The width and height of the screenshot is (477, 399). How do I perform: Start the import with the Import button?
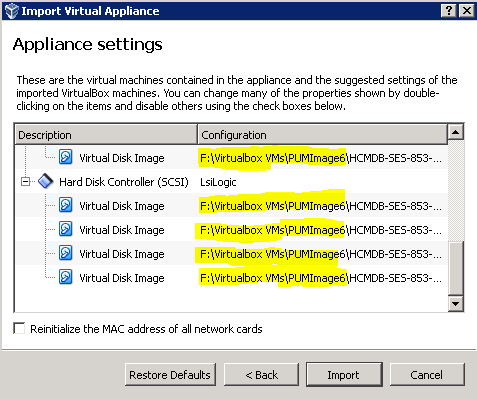(344, 375)
